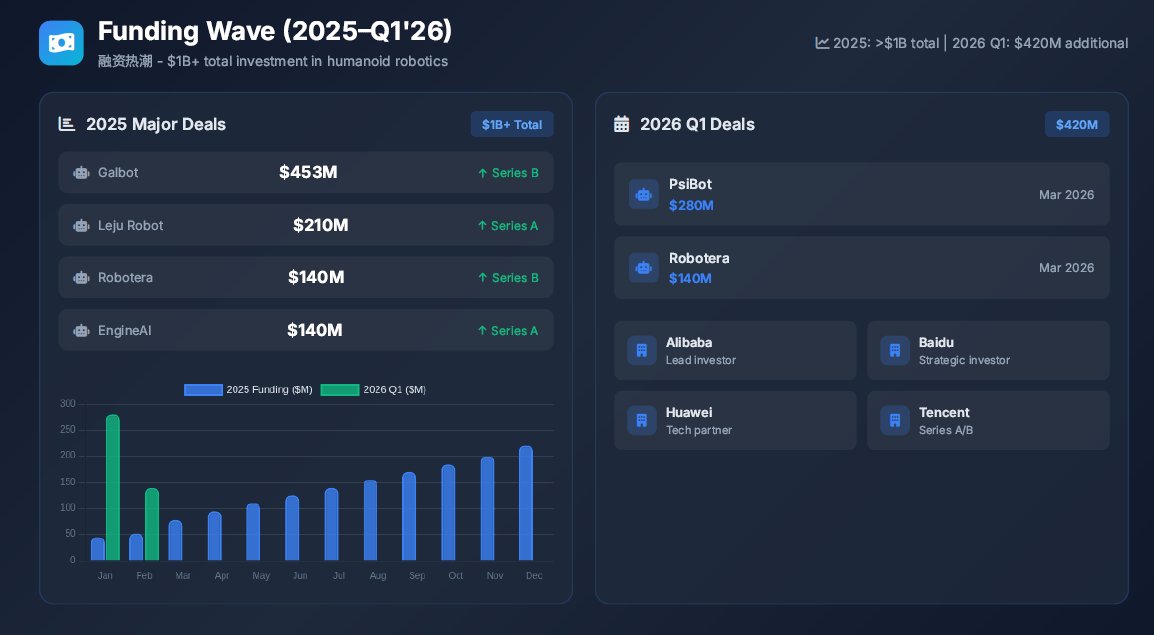Select the Leju Robot $210M amount
The image size is (1154, 635).
point(321,225)
